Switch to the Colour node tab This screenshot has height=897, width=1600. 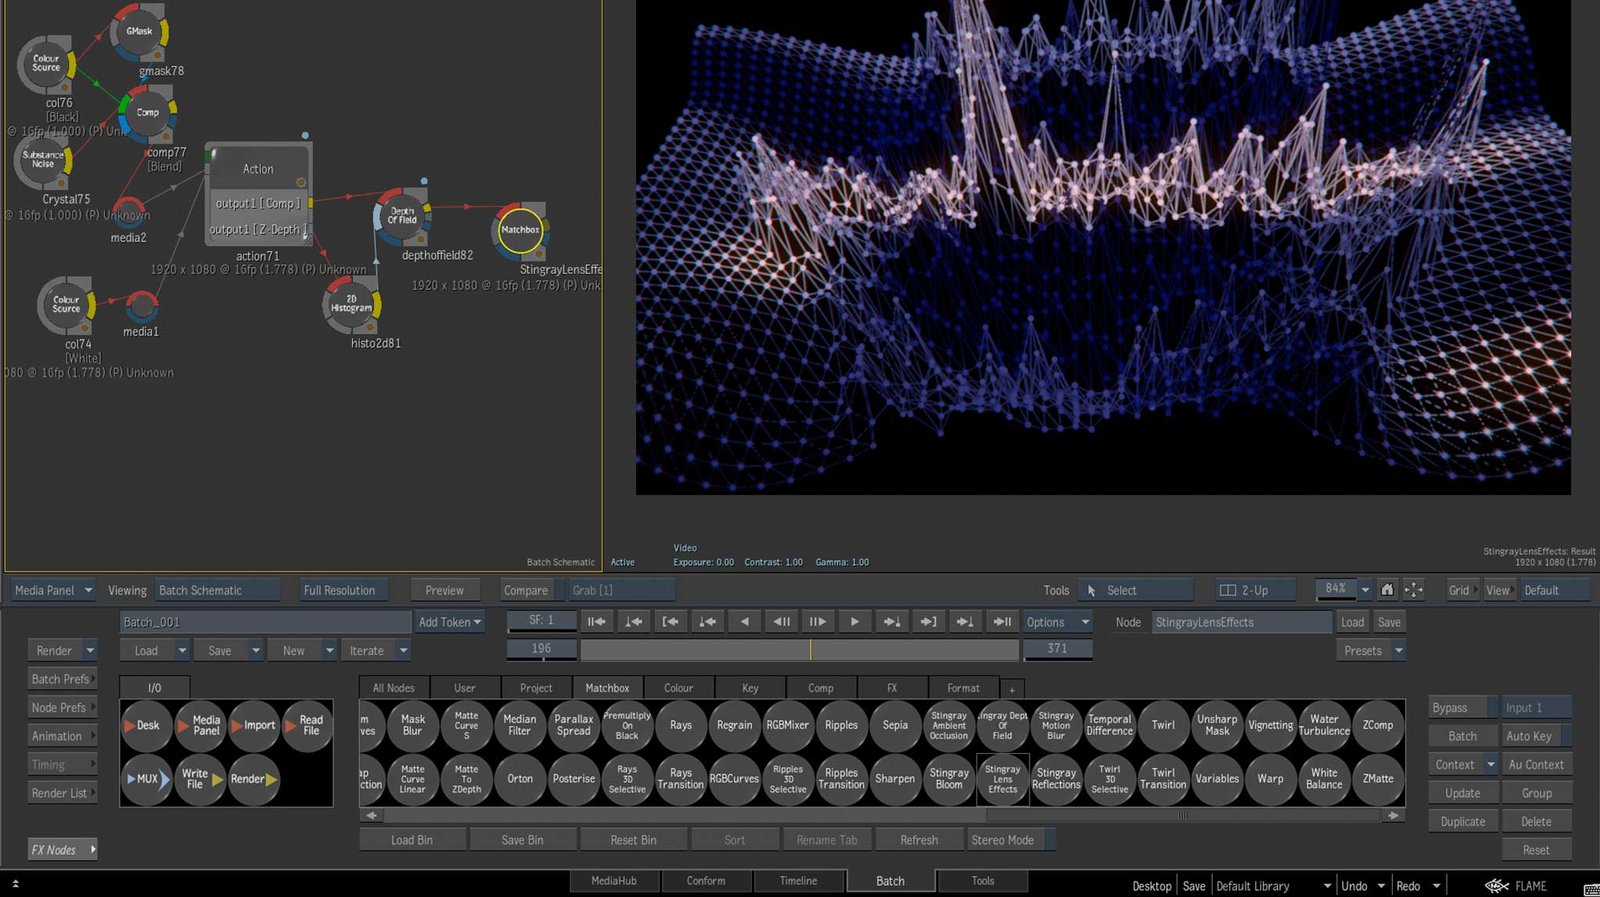[678, 688]
